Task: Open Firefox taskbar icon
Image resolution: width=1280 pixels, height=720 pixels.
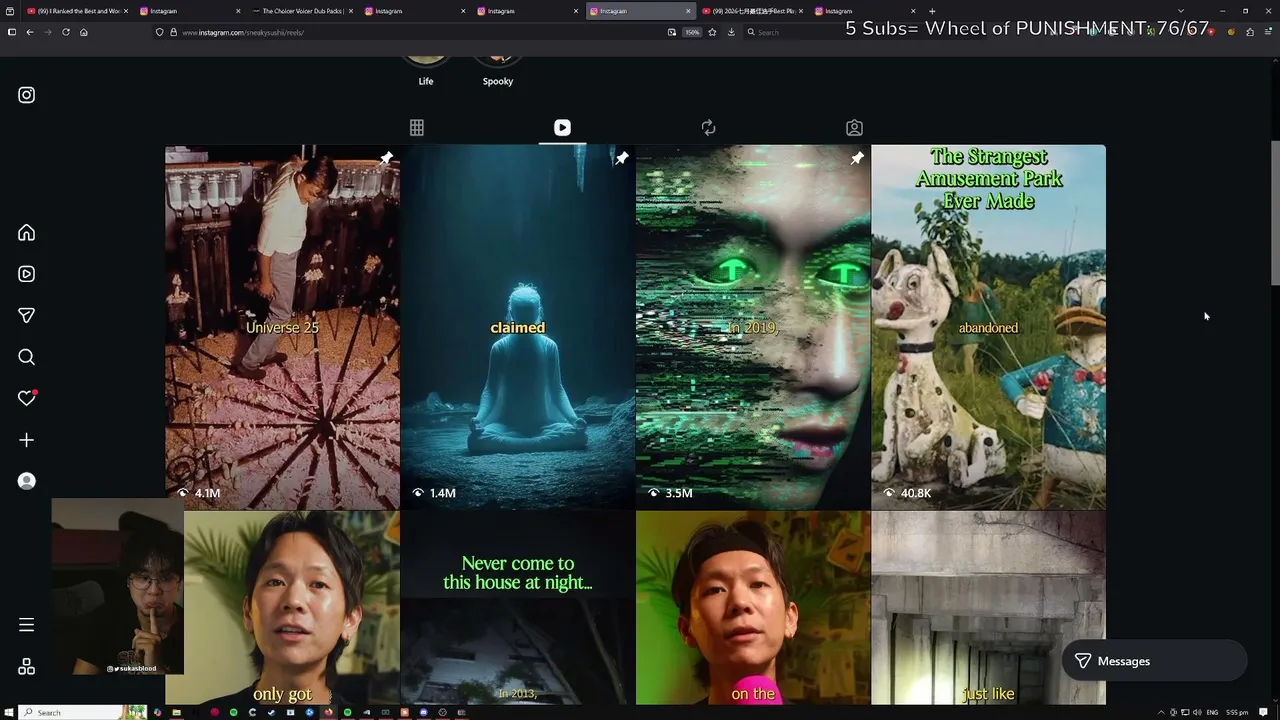Action: pos(329,712)
